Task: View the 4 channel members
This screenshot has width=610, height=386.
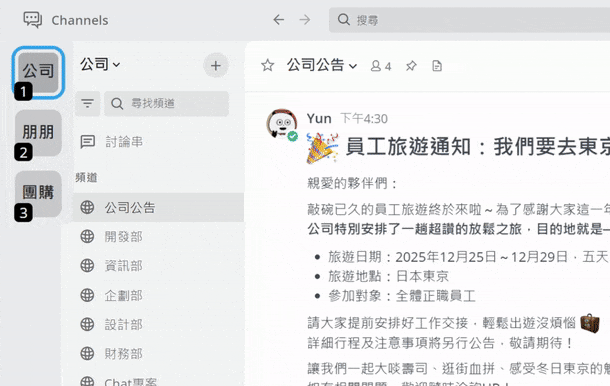Action: click(x=381, y=66)
